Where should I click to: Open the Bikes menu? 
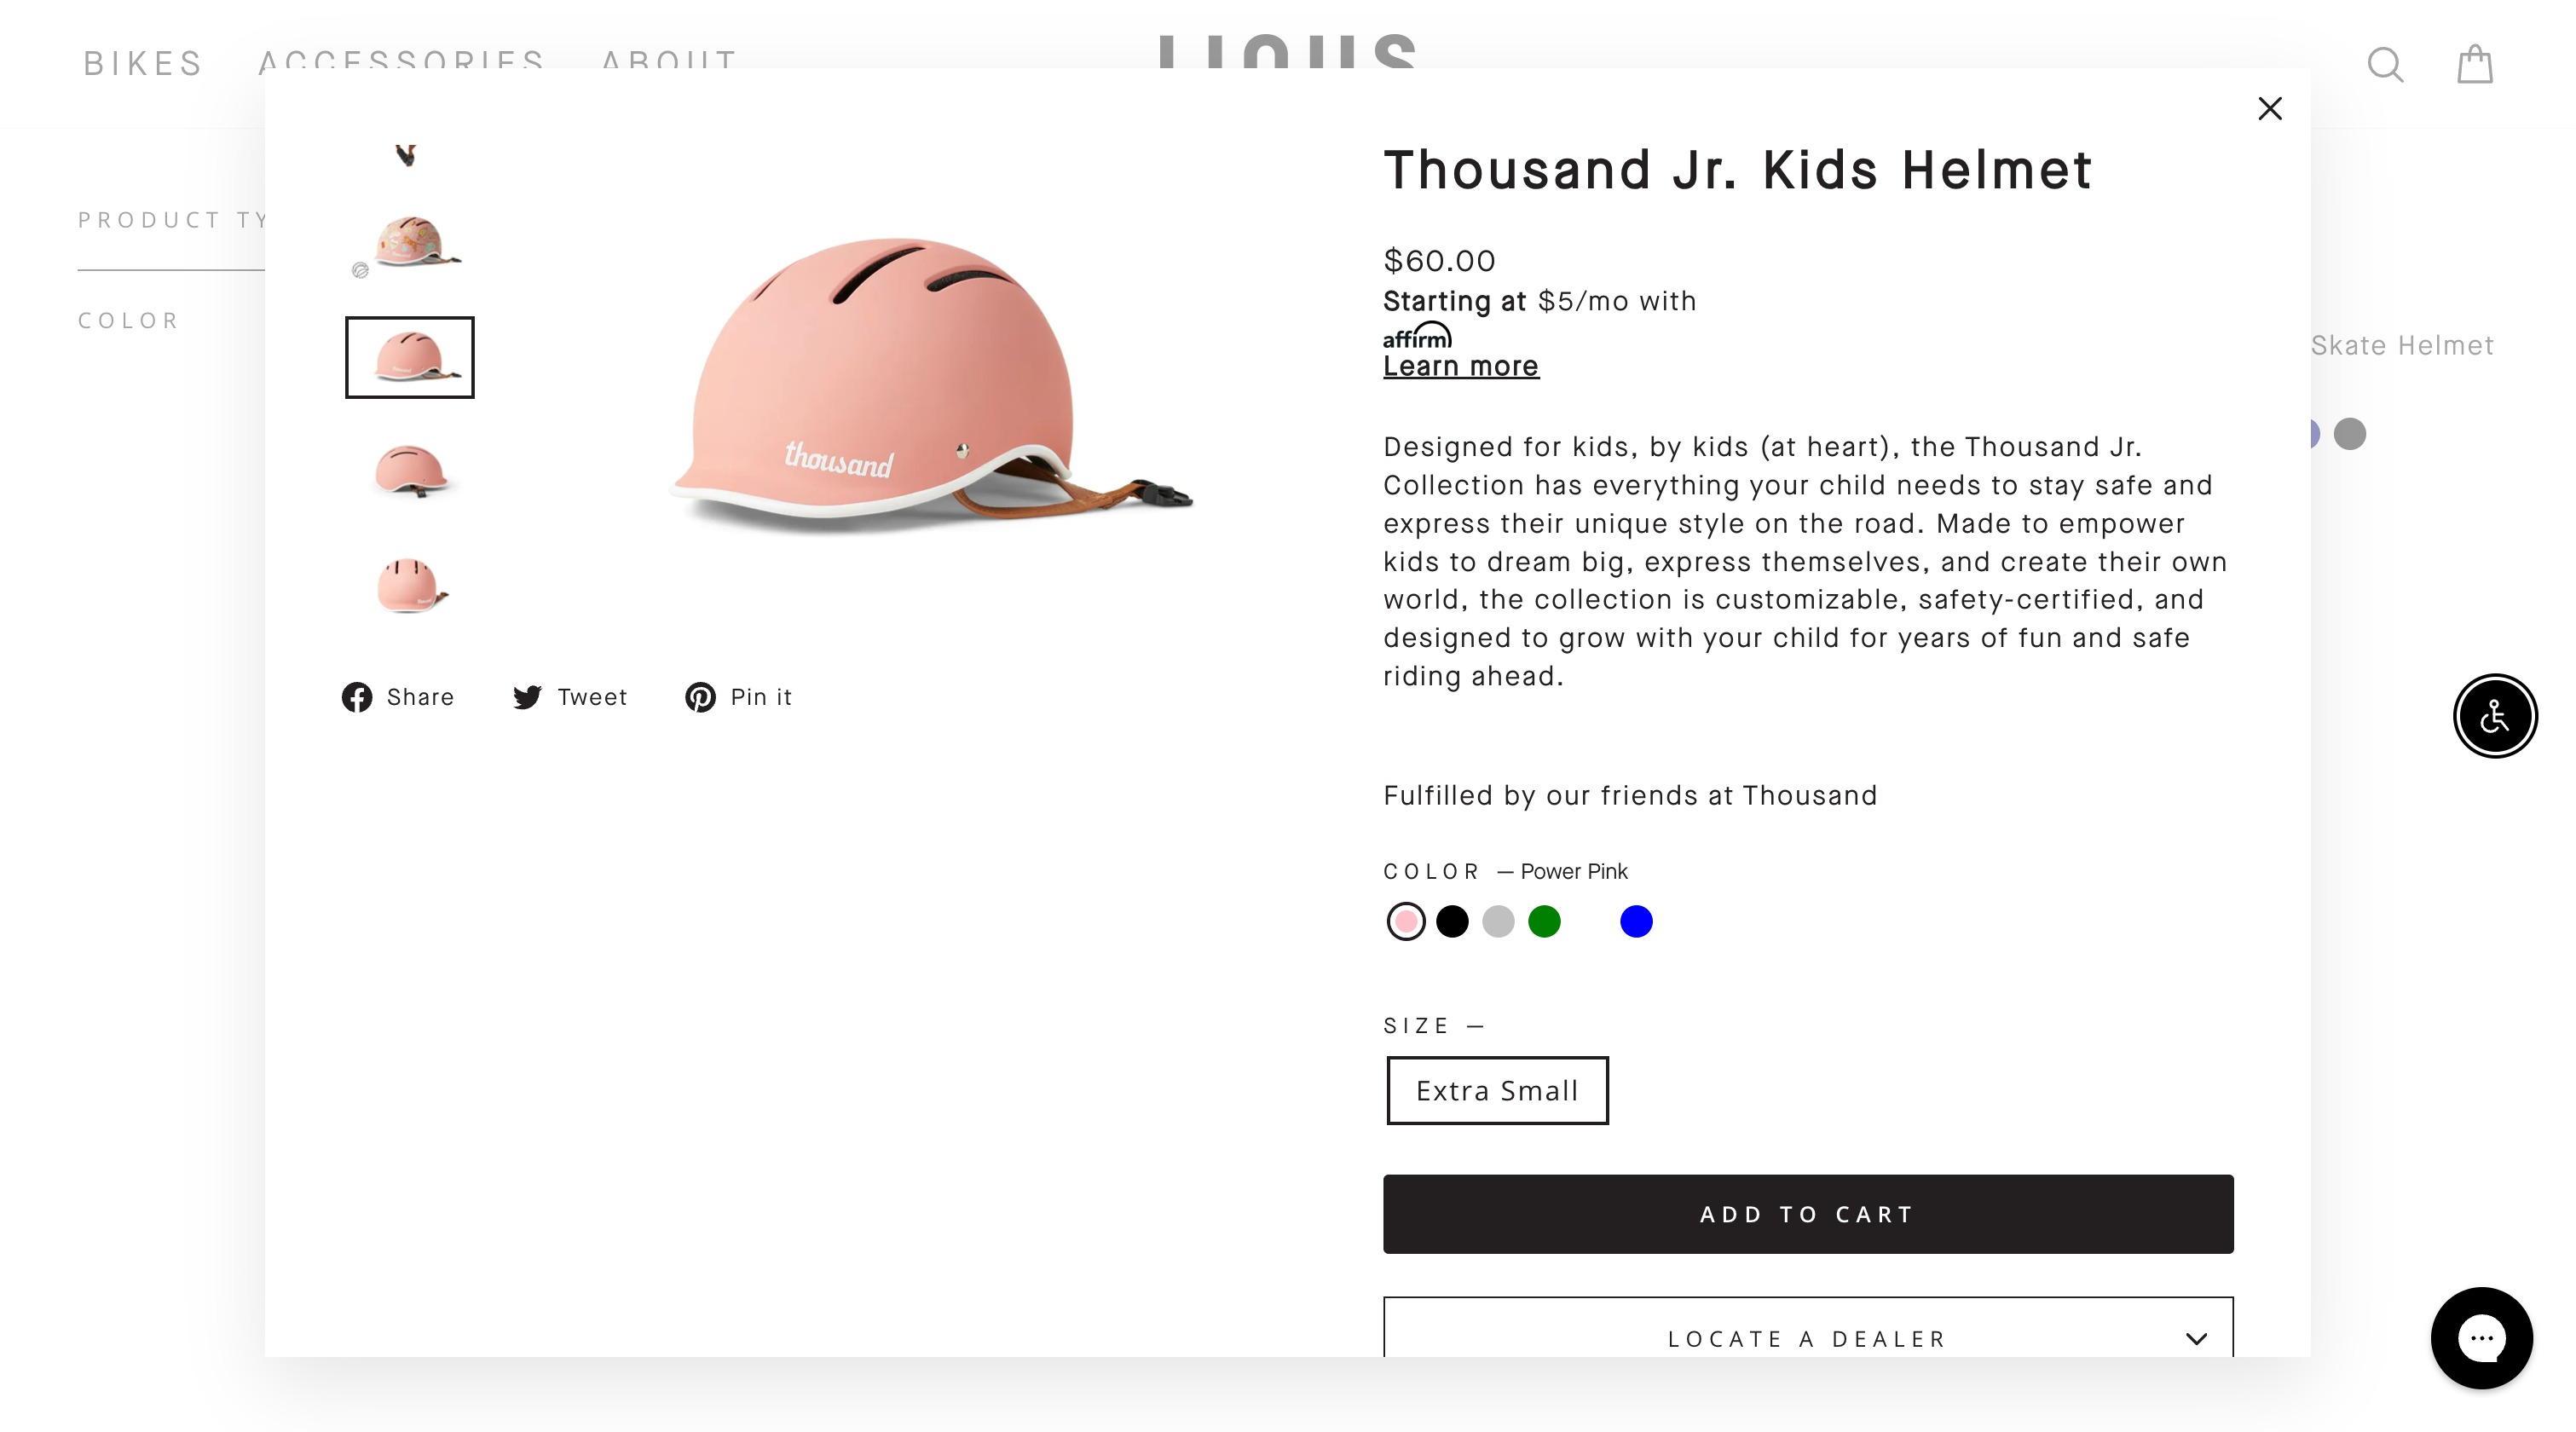pyautogui.click(x=143, y=64)
